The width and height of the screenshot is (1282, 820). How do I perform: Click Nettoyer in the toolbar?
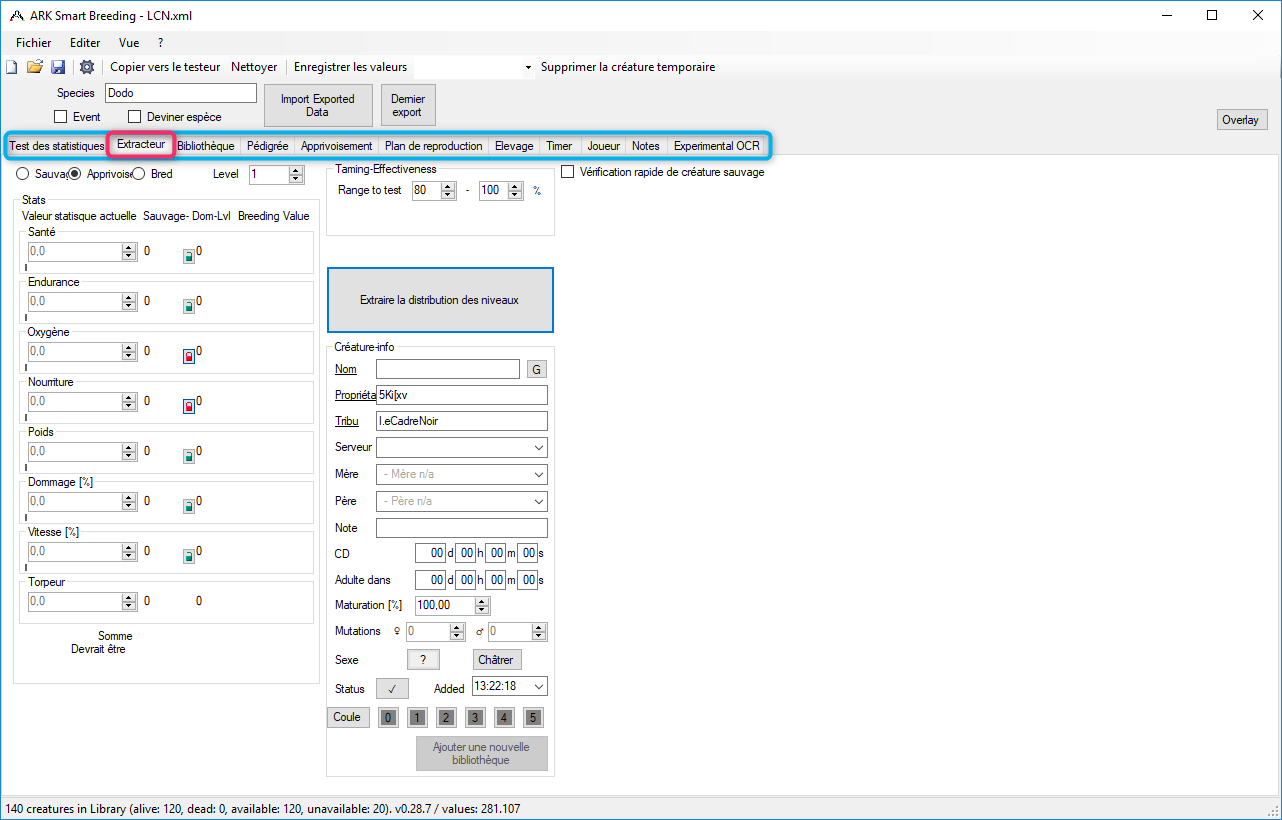pyautogui.click(x=254, y=67)
